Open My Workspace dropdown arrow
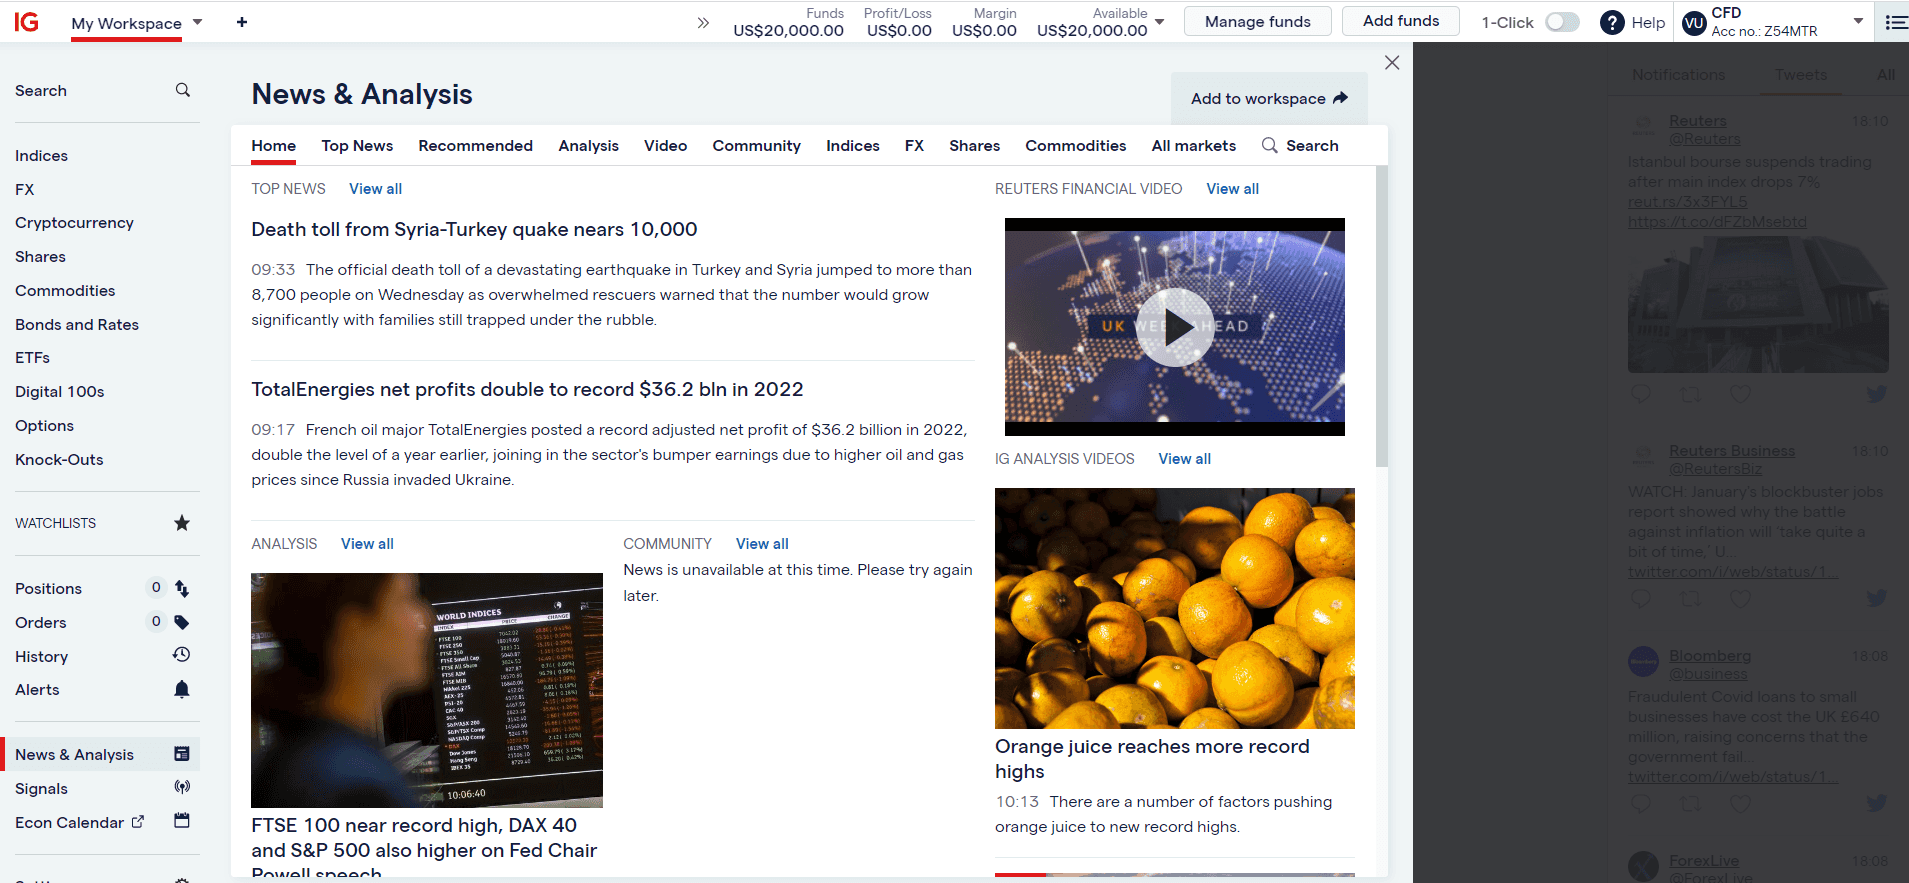This screenshot has width=1909, height=883. (197, 22)
